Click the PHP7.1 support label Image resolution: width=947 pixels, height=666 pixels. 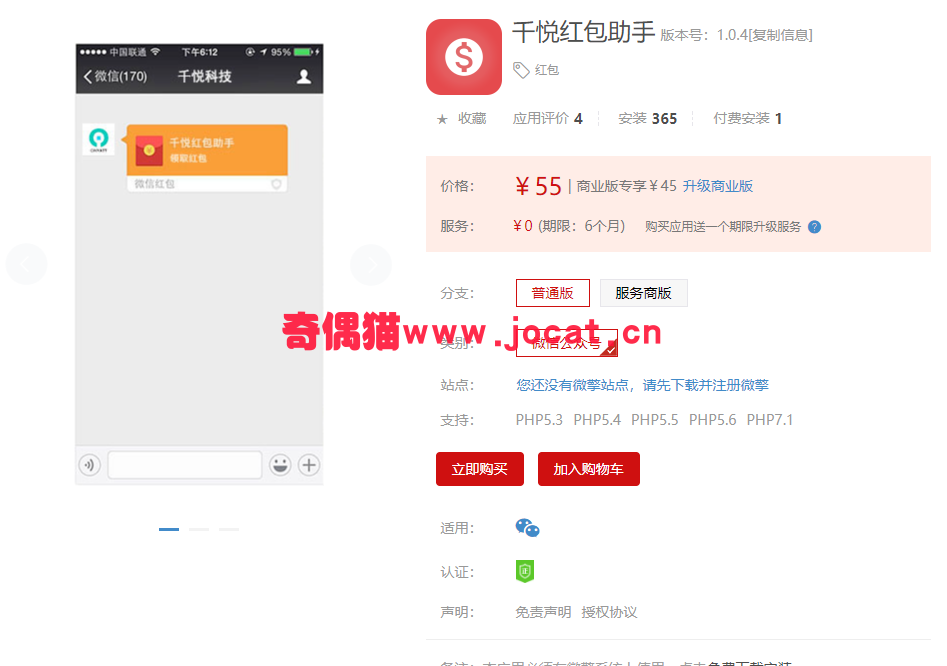click(x=769, y=420)
